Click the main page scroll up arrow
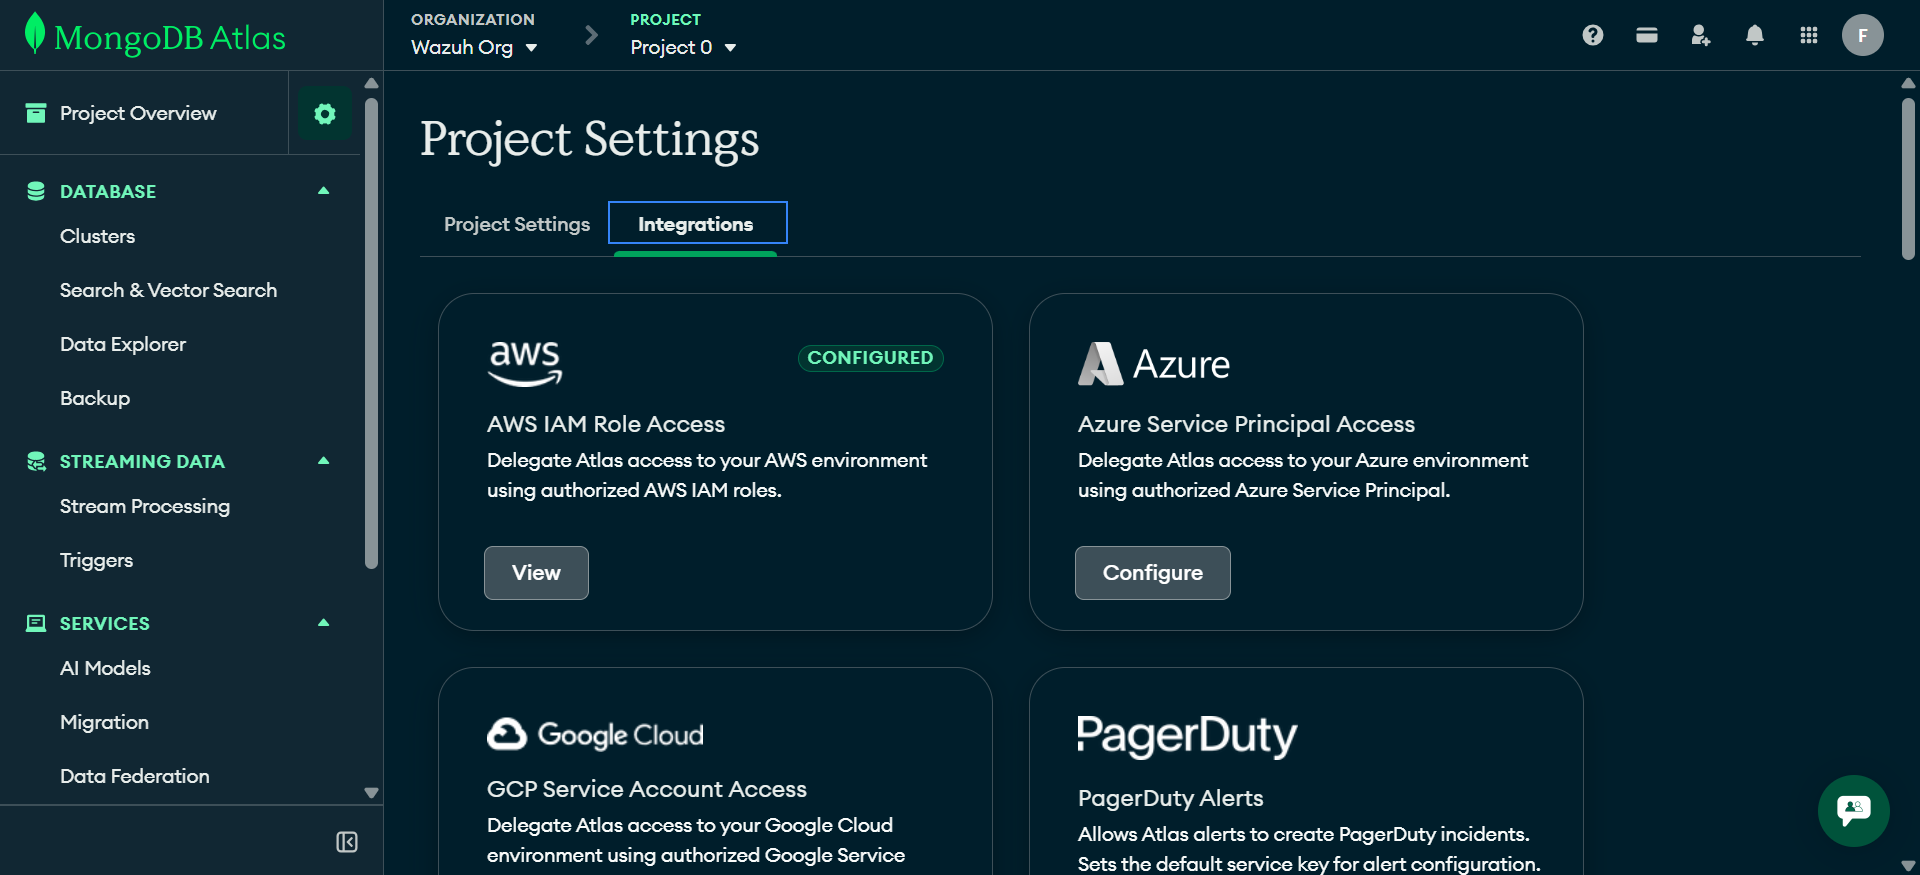 click(1908, 83)
